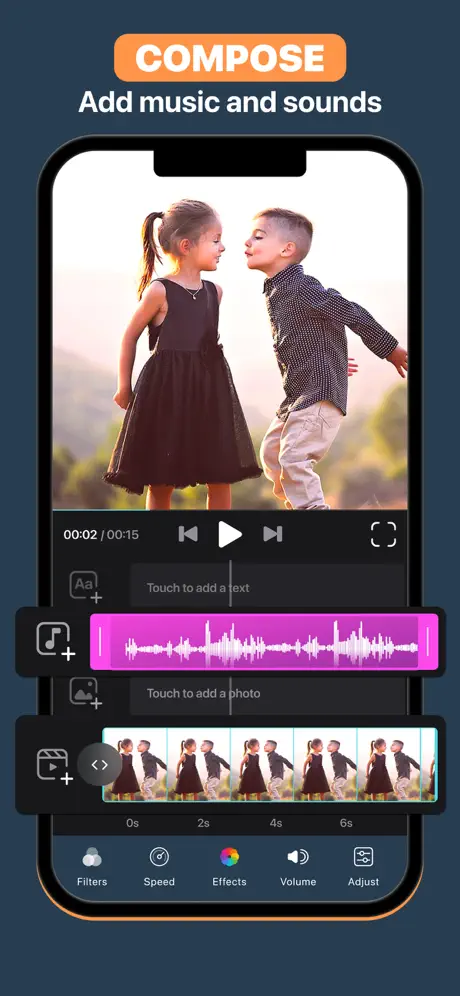Tap the add text icon
The width and height of the screenshot is (460, 996).
click(86, 587)
